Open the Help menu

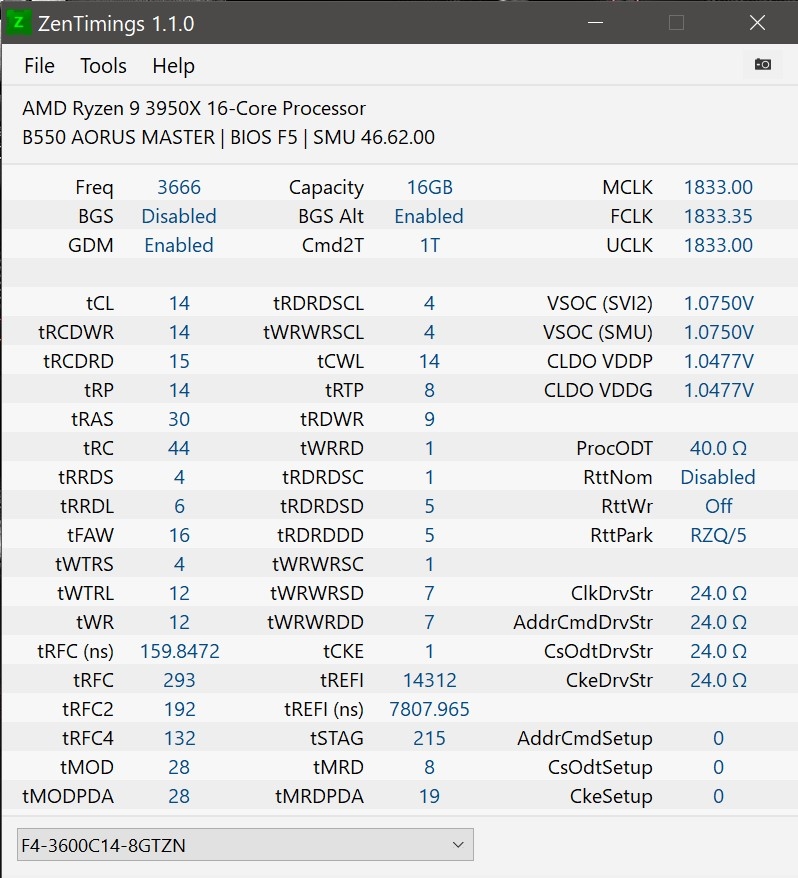tap(173, 66)
